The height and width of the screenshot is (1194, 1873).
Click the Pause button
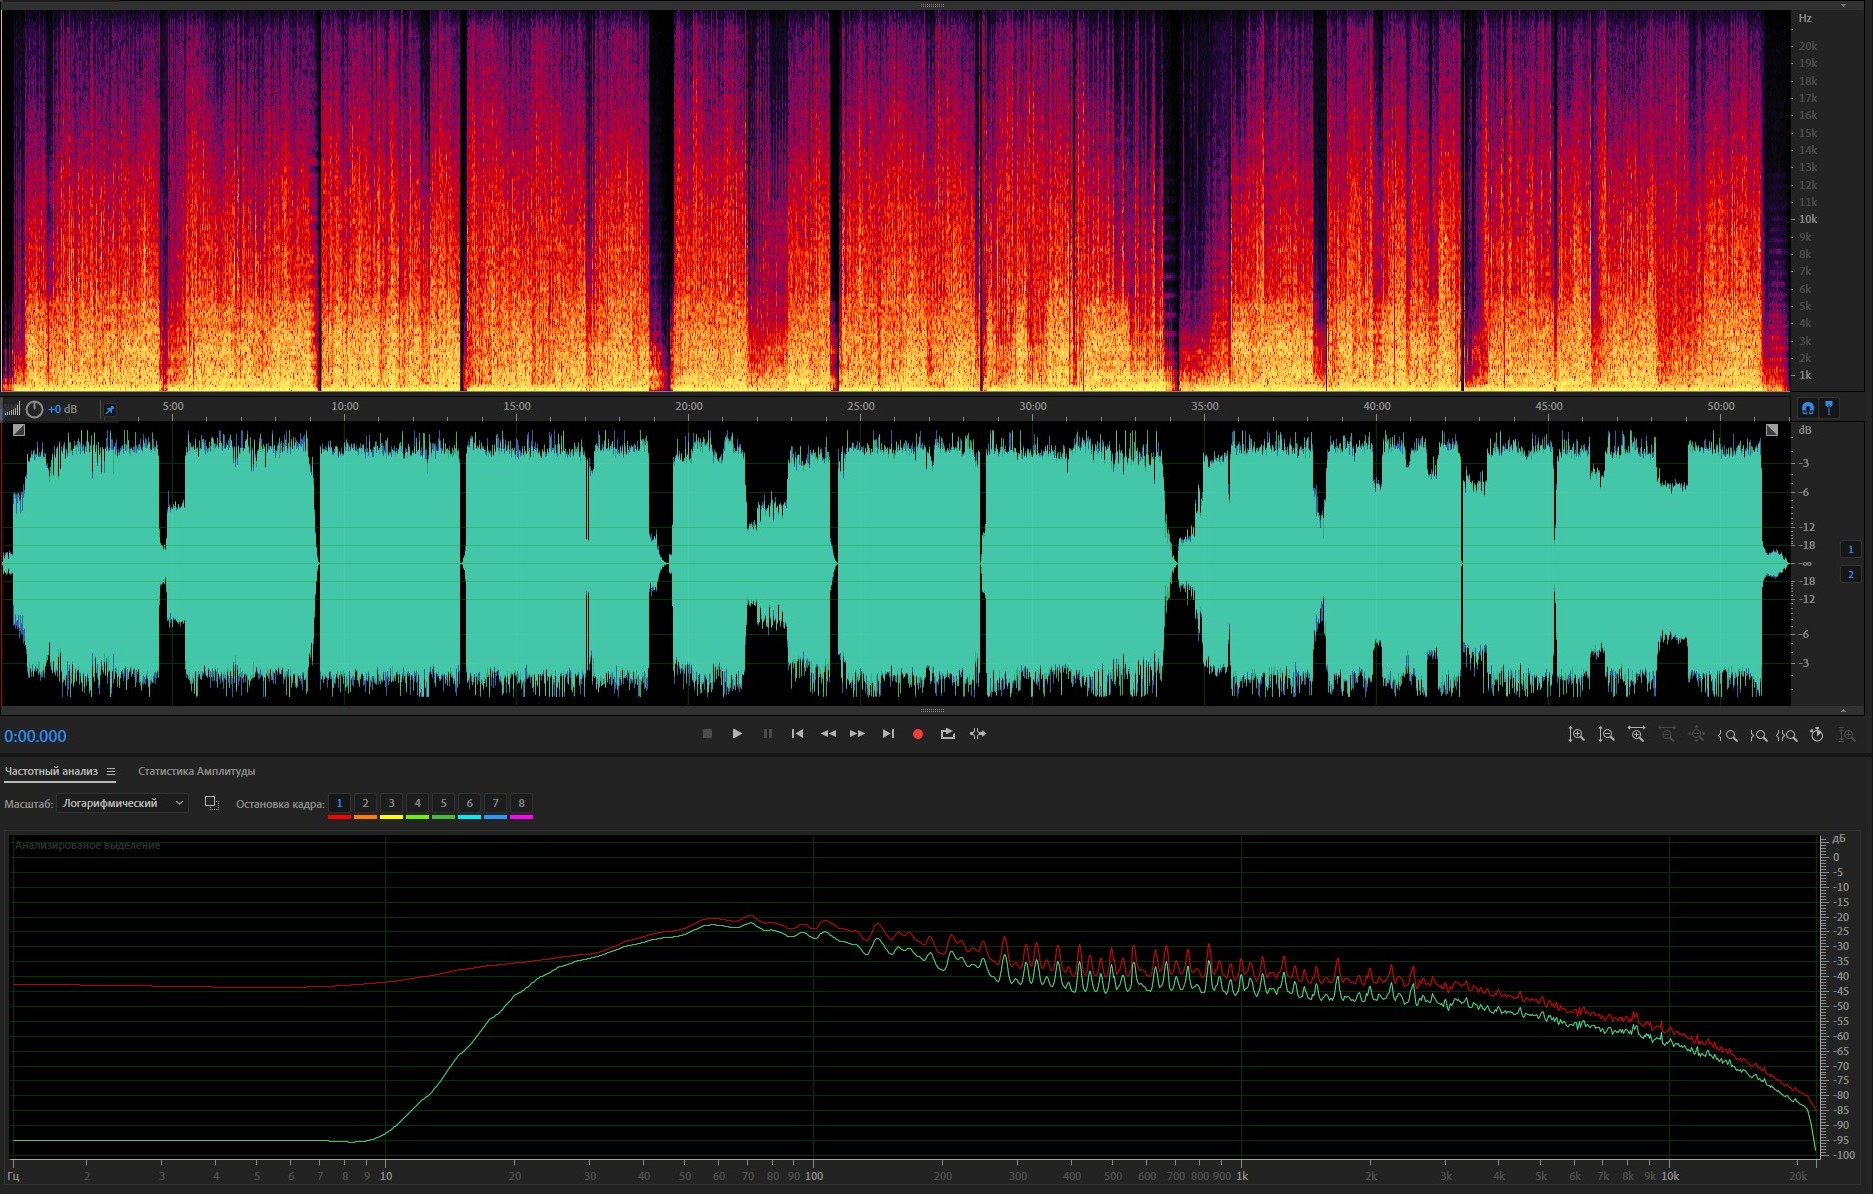click(768, 734)
